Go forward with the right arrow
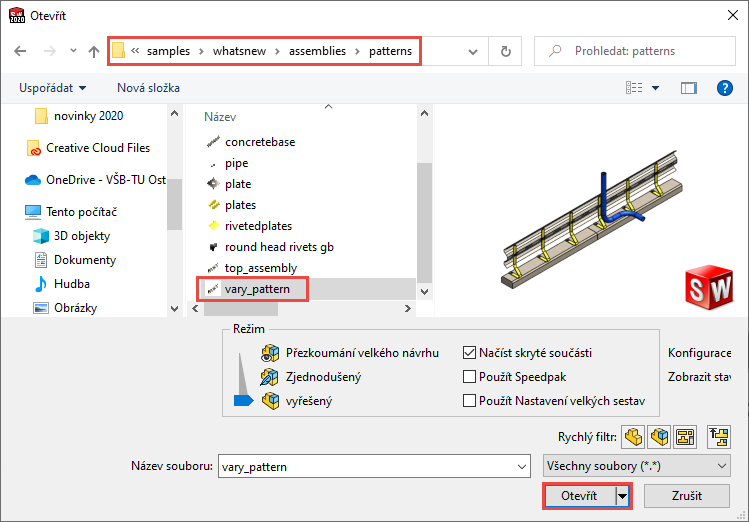Viewport: 749px width, 522px height. 50,51
